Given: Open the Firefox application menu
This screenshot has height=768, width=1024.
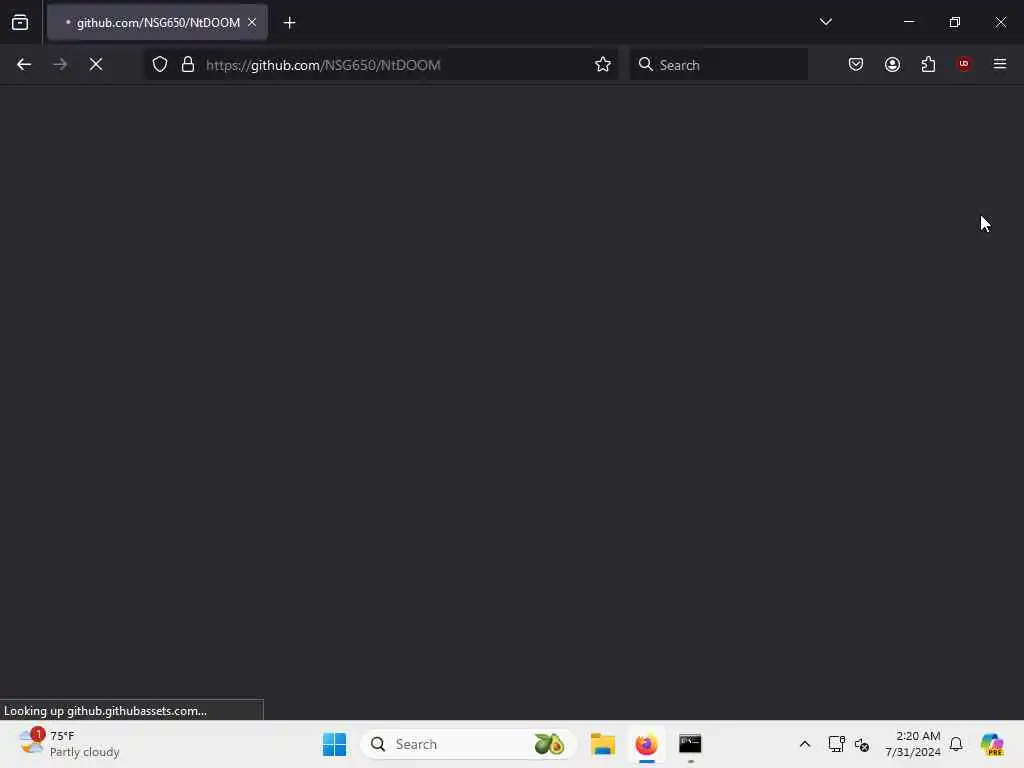Looking at the screenshot, I should coord(1000,64).
